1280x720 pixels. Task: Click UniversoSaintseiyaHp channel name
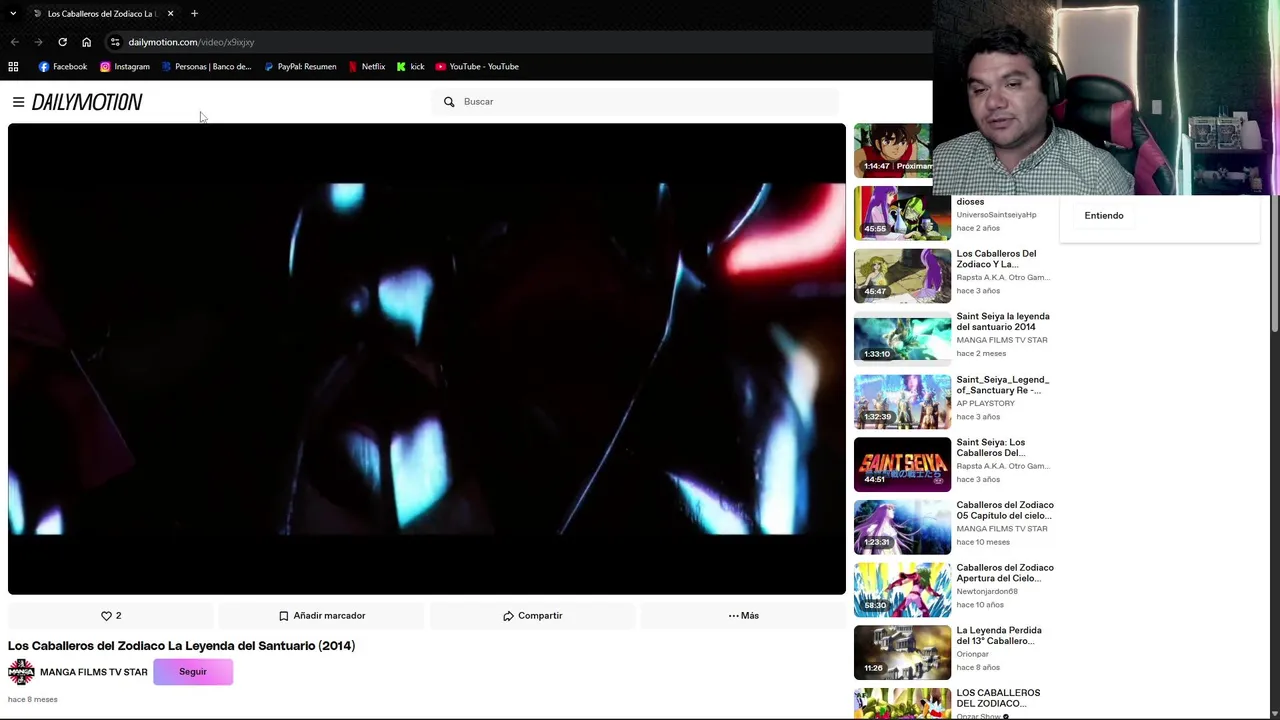coord(996,215)
